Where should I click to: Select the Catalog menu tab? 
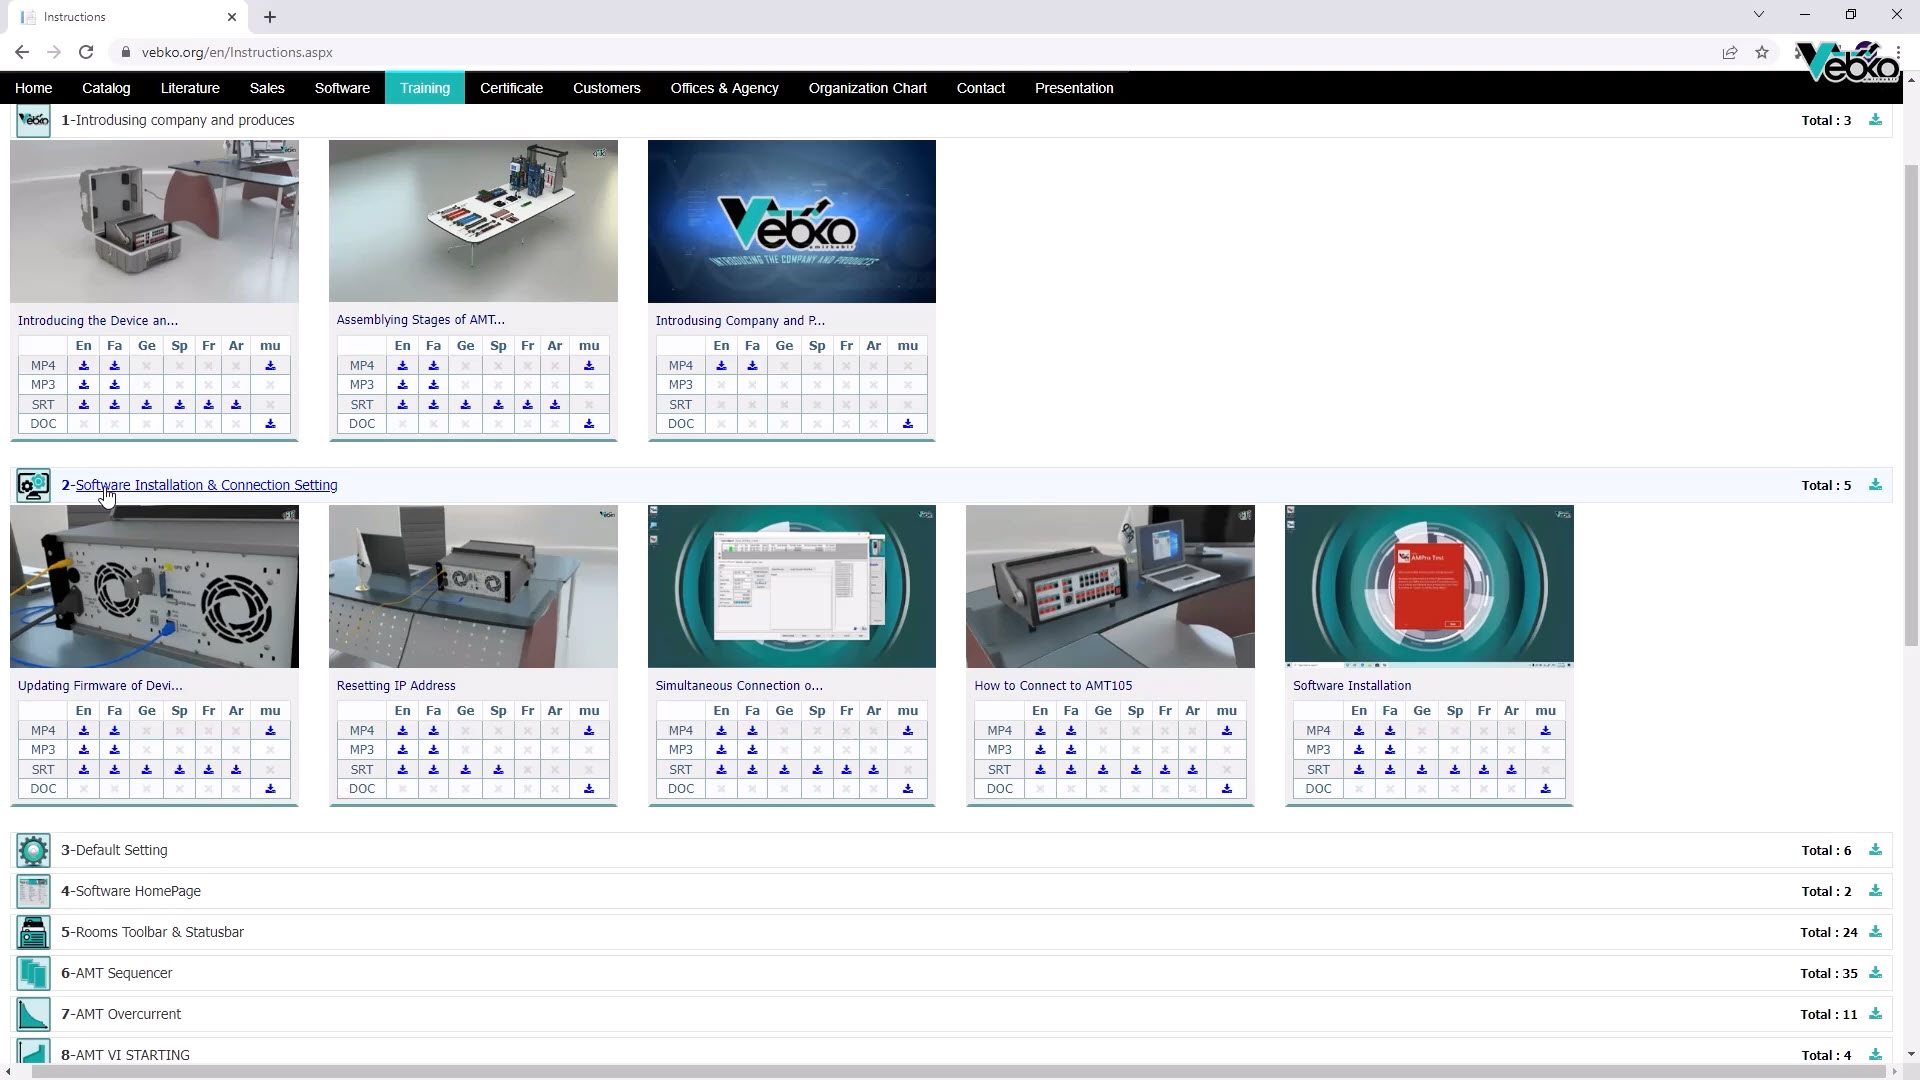[105, 87]
